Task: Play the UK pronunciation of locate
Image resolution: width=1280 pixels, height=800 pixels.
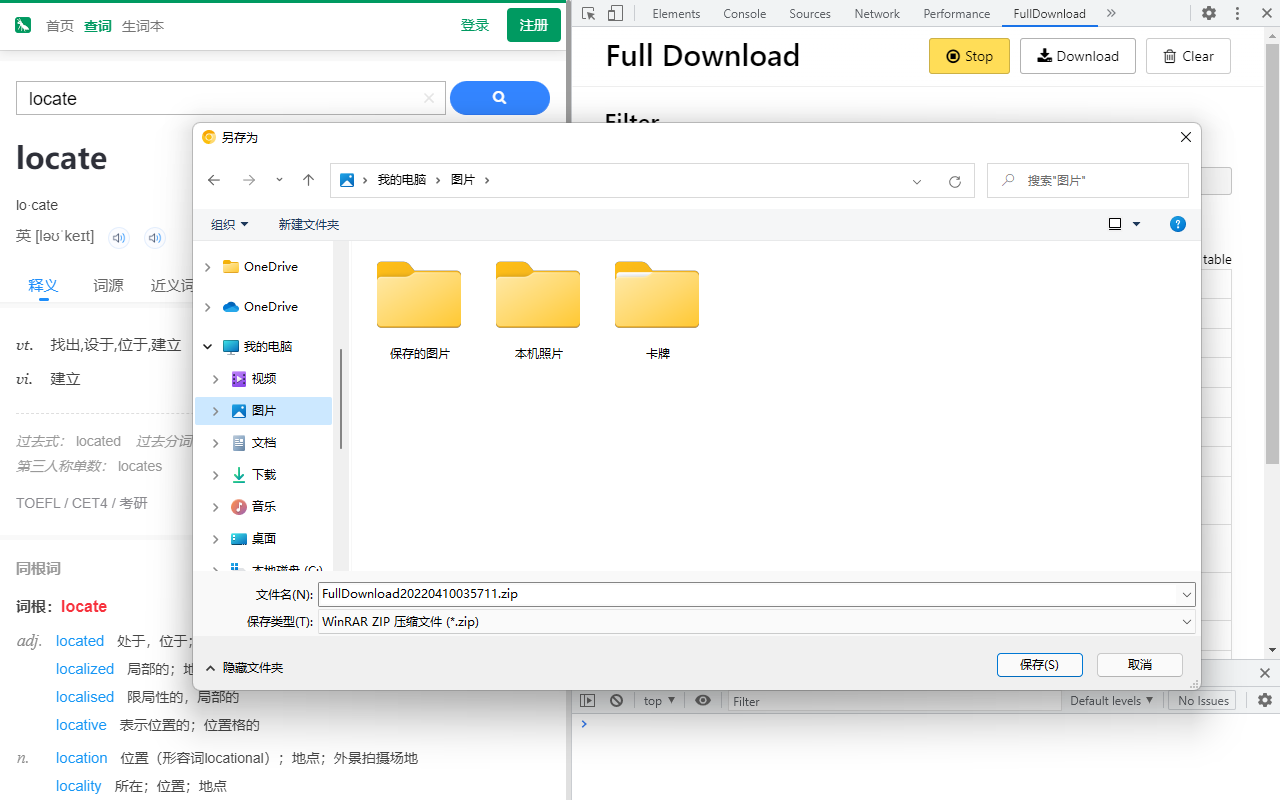Action: [x=119, y=237]
